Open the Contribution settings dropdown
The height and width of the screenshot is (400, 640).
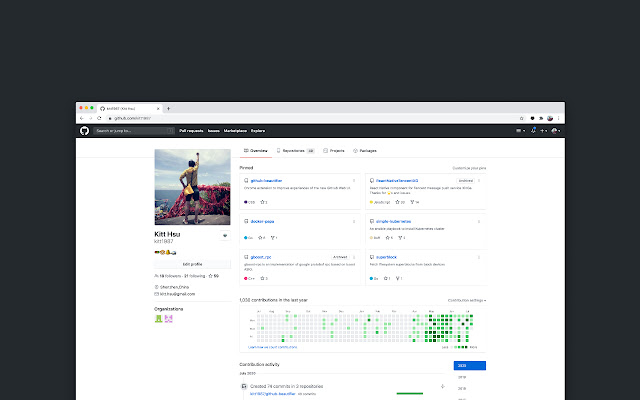pos(467,300)
